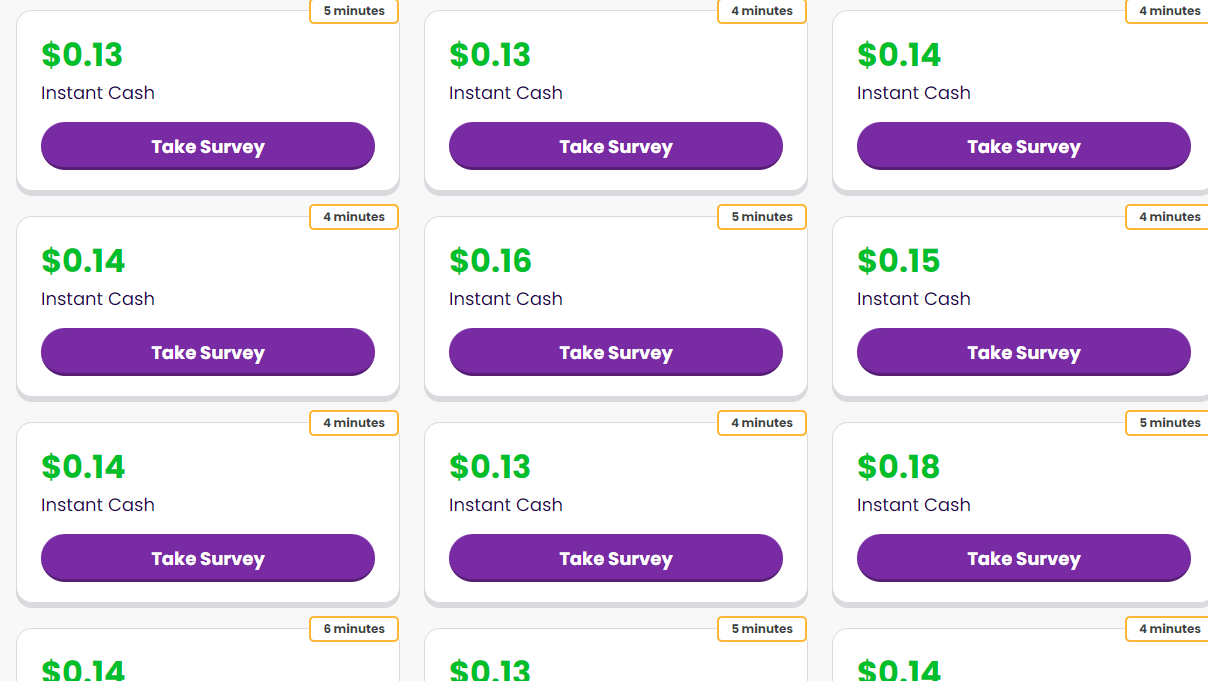
Task: Take the $0.16 Instant Cash survey
Action: click(x=615, y=351)
